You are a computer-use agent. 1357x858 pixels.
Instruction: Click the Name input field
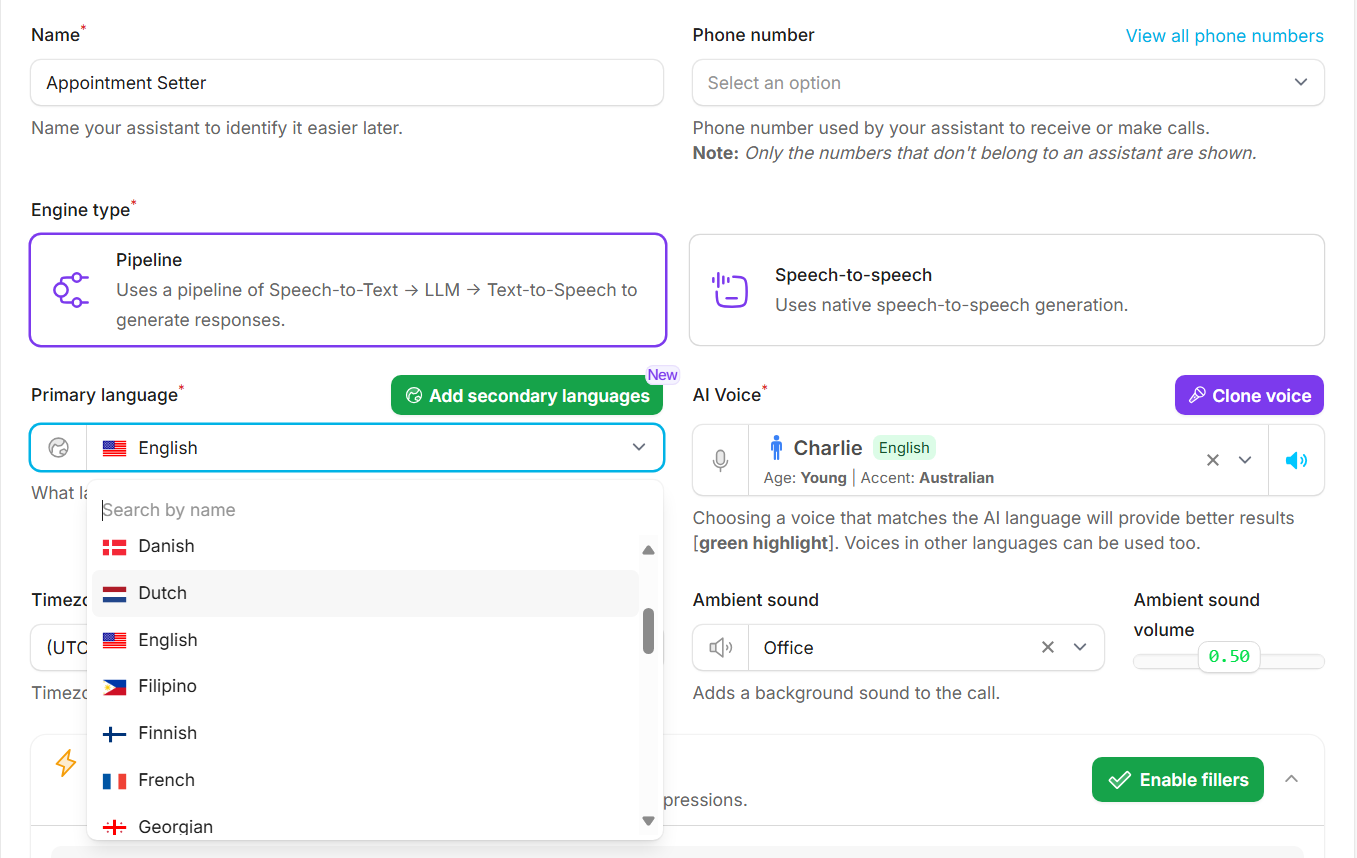[347, 83]
